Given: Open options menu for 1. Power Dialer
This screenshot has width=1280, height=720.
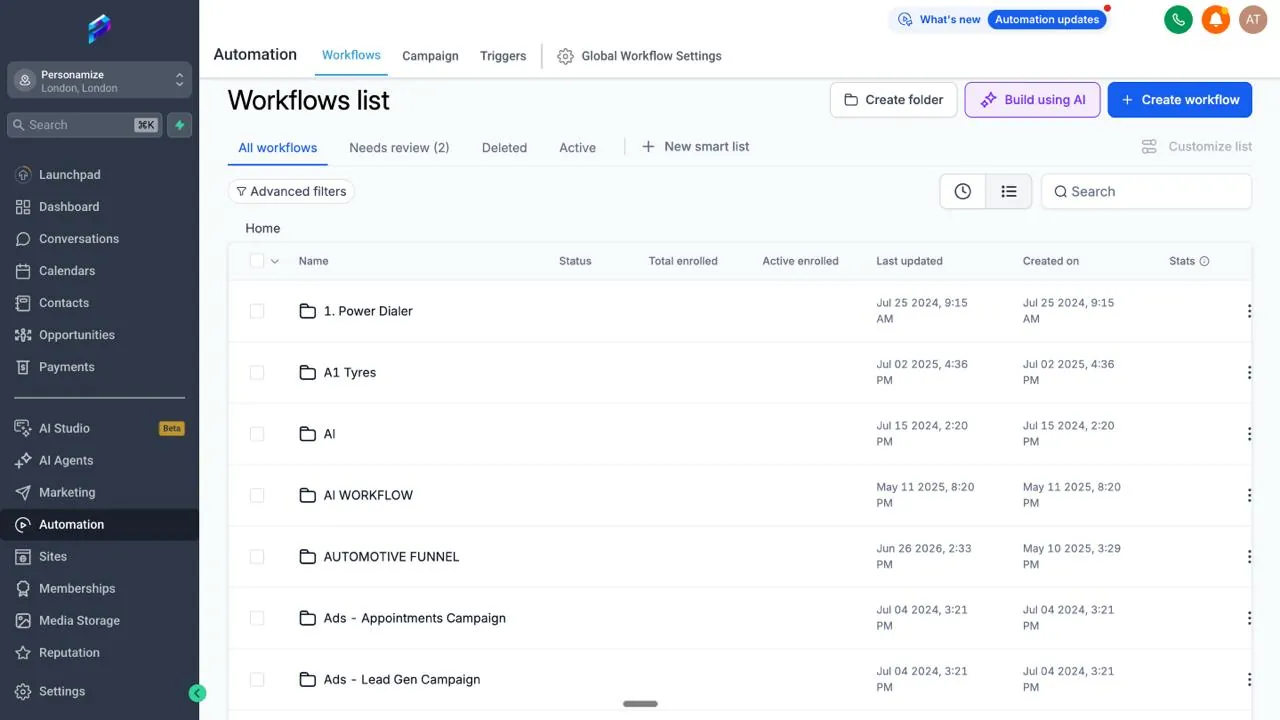Looking at the screenshot, I should [1249, 311].
